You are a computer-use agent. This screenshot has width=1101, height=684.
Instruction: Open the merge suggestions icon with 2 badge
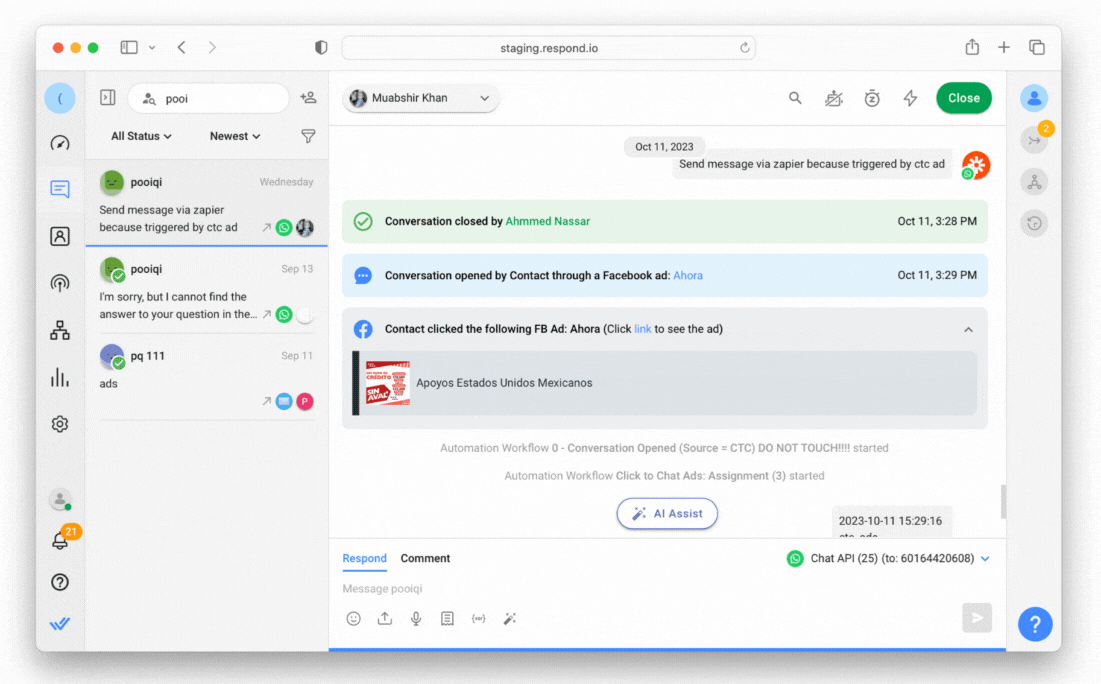[x=1034, y=140]
